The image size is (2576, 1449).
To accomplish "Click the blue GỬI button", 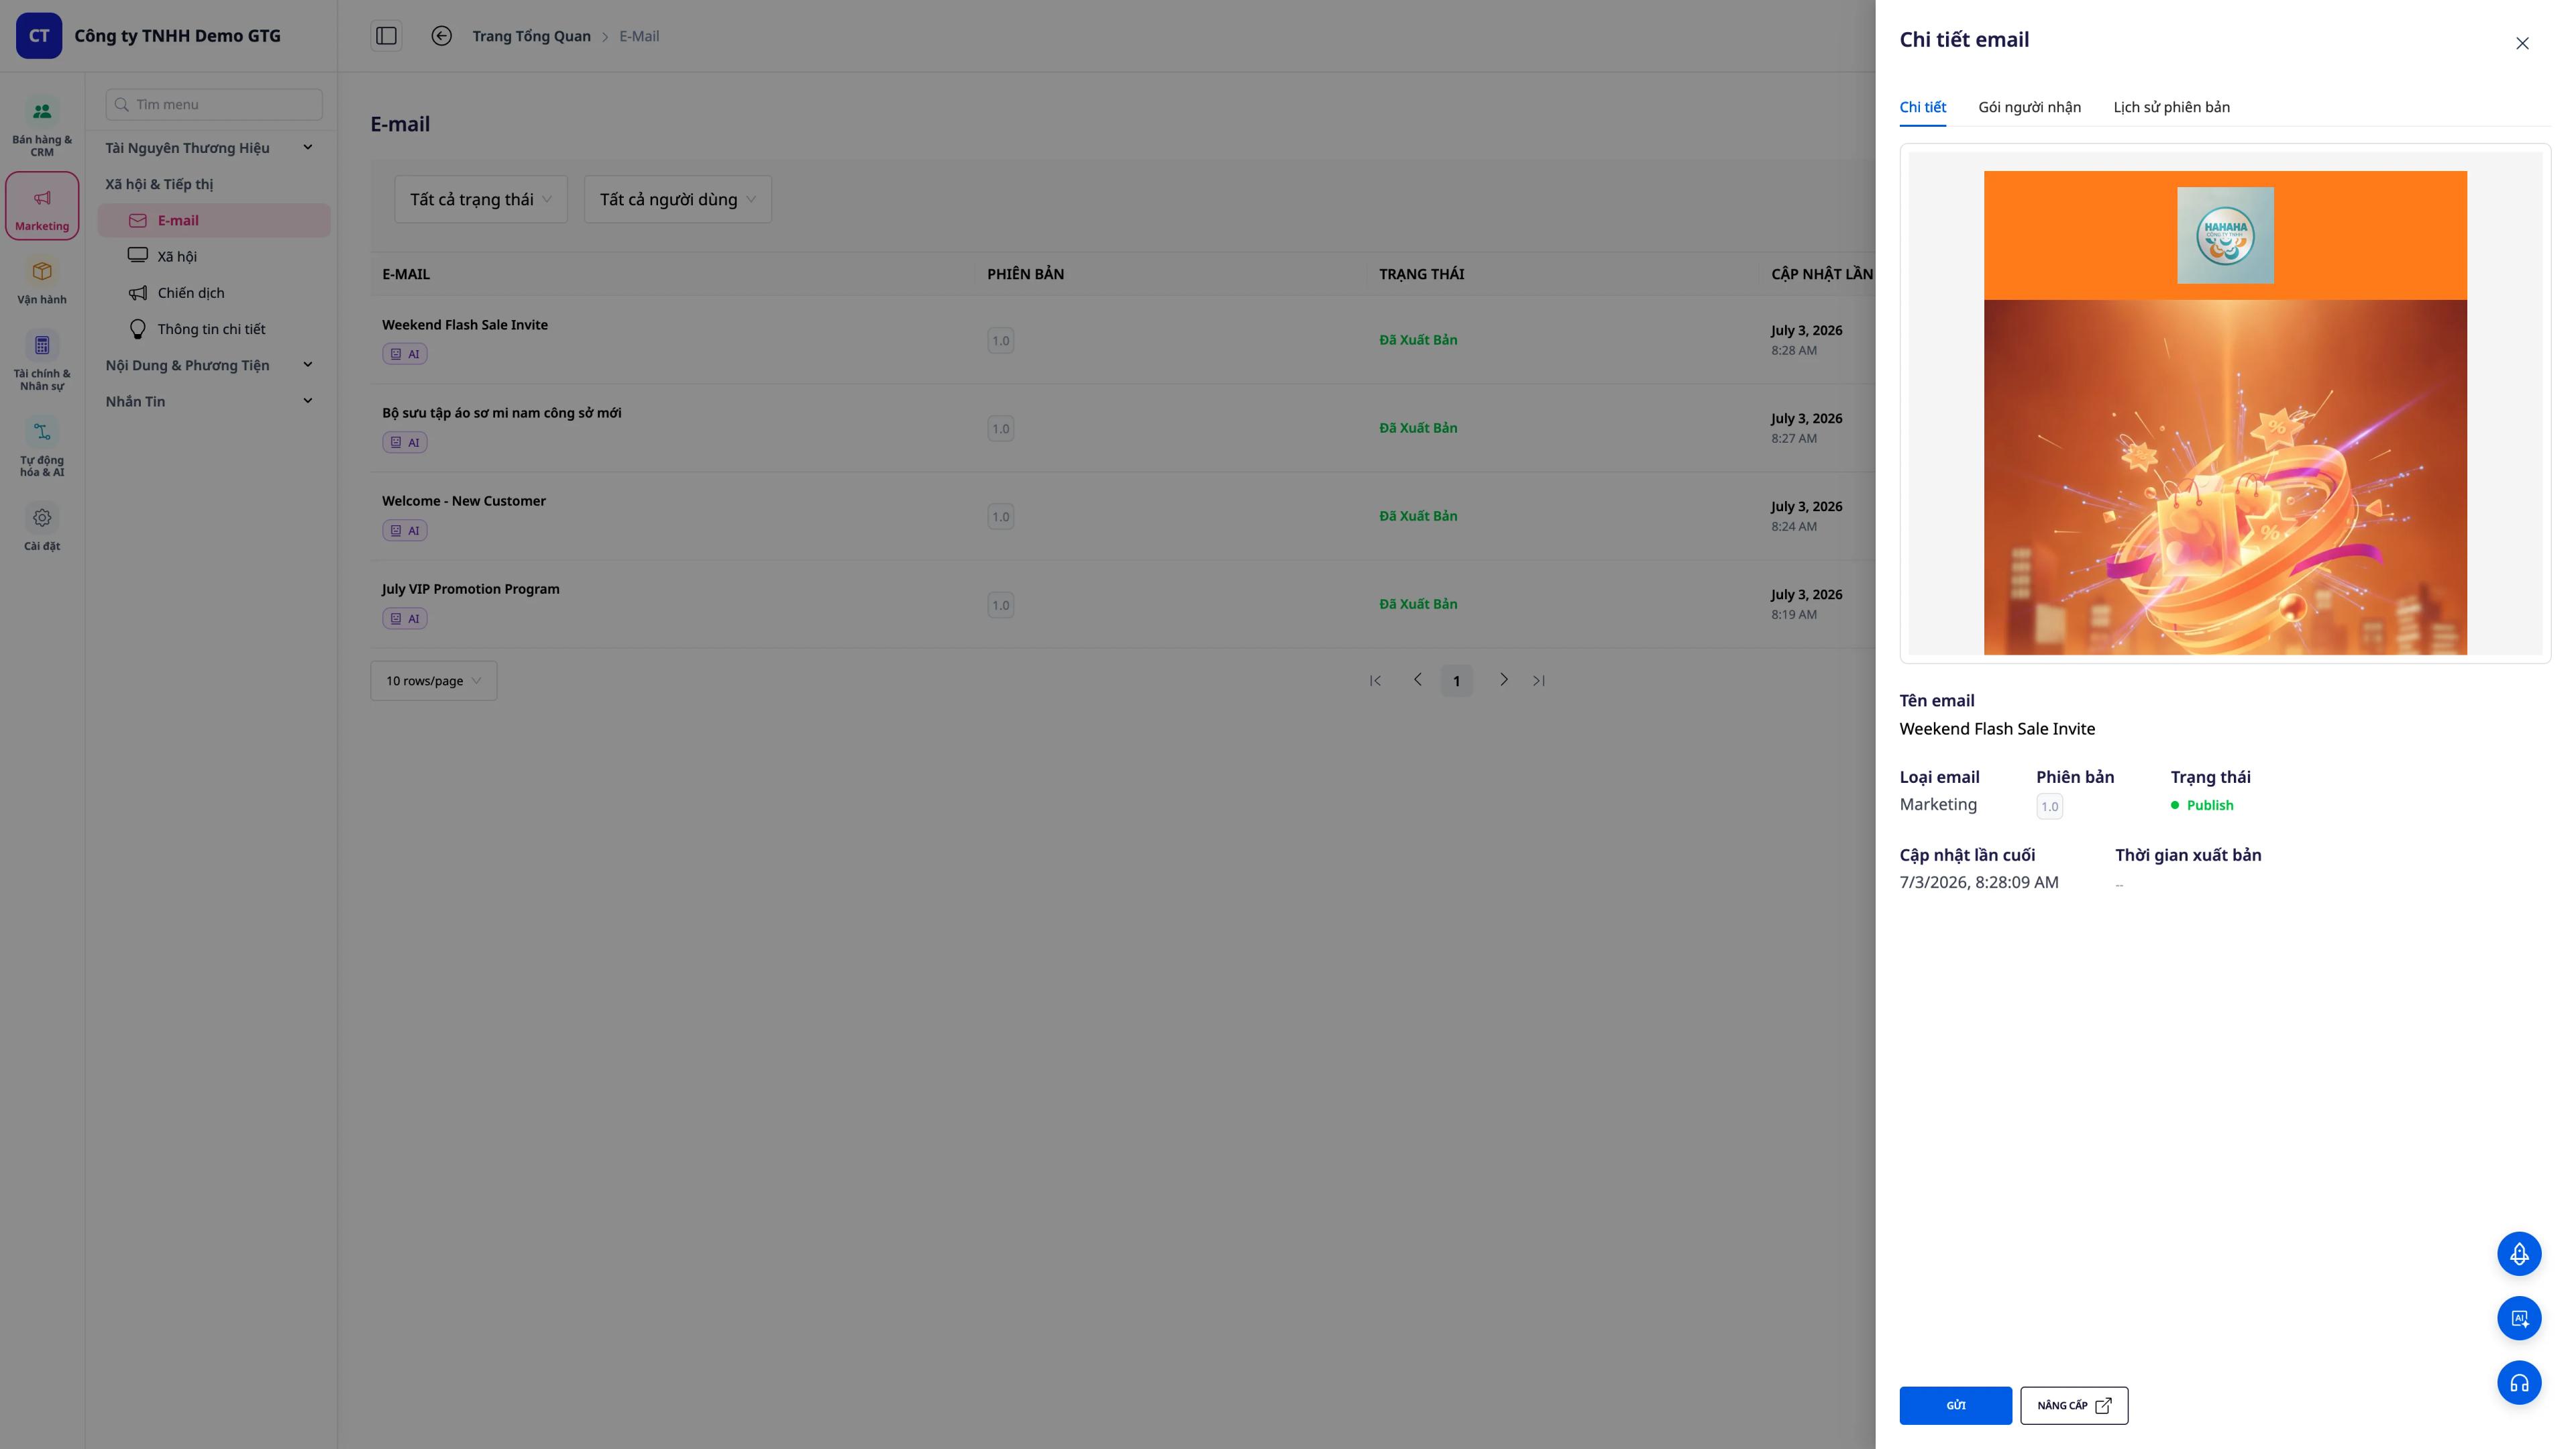I will pos(1955,1405).
